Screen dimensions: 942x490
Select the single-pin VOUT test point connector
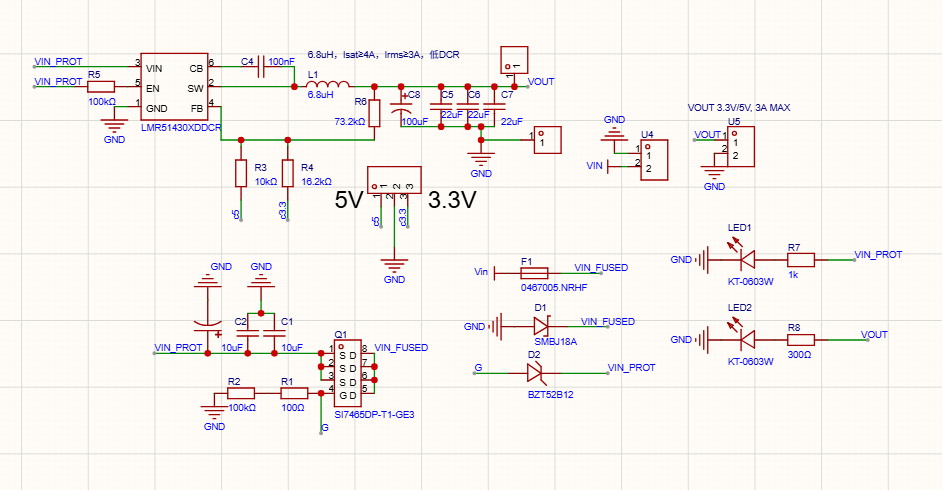click(x=514, y=60)
